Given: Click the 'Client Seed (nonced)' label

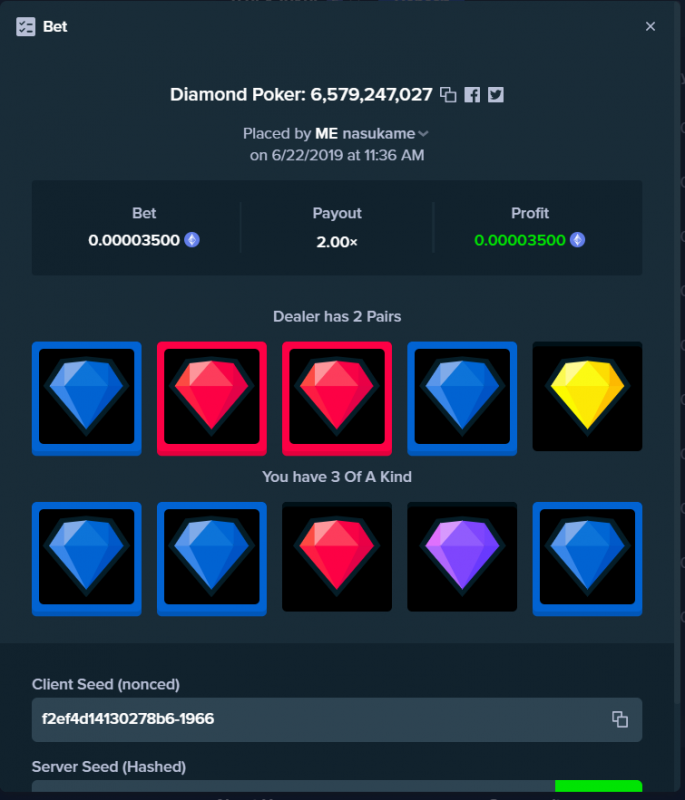Looking at the screenshot, I should [x=106, y=685].
